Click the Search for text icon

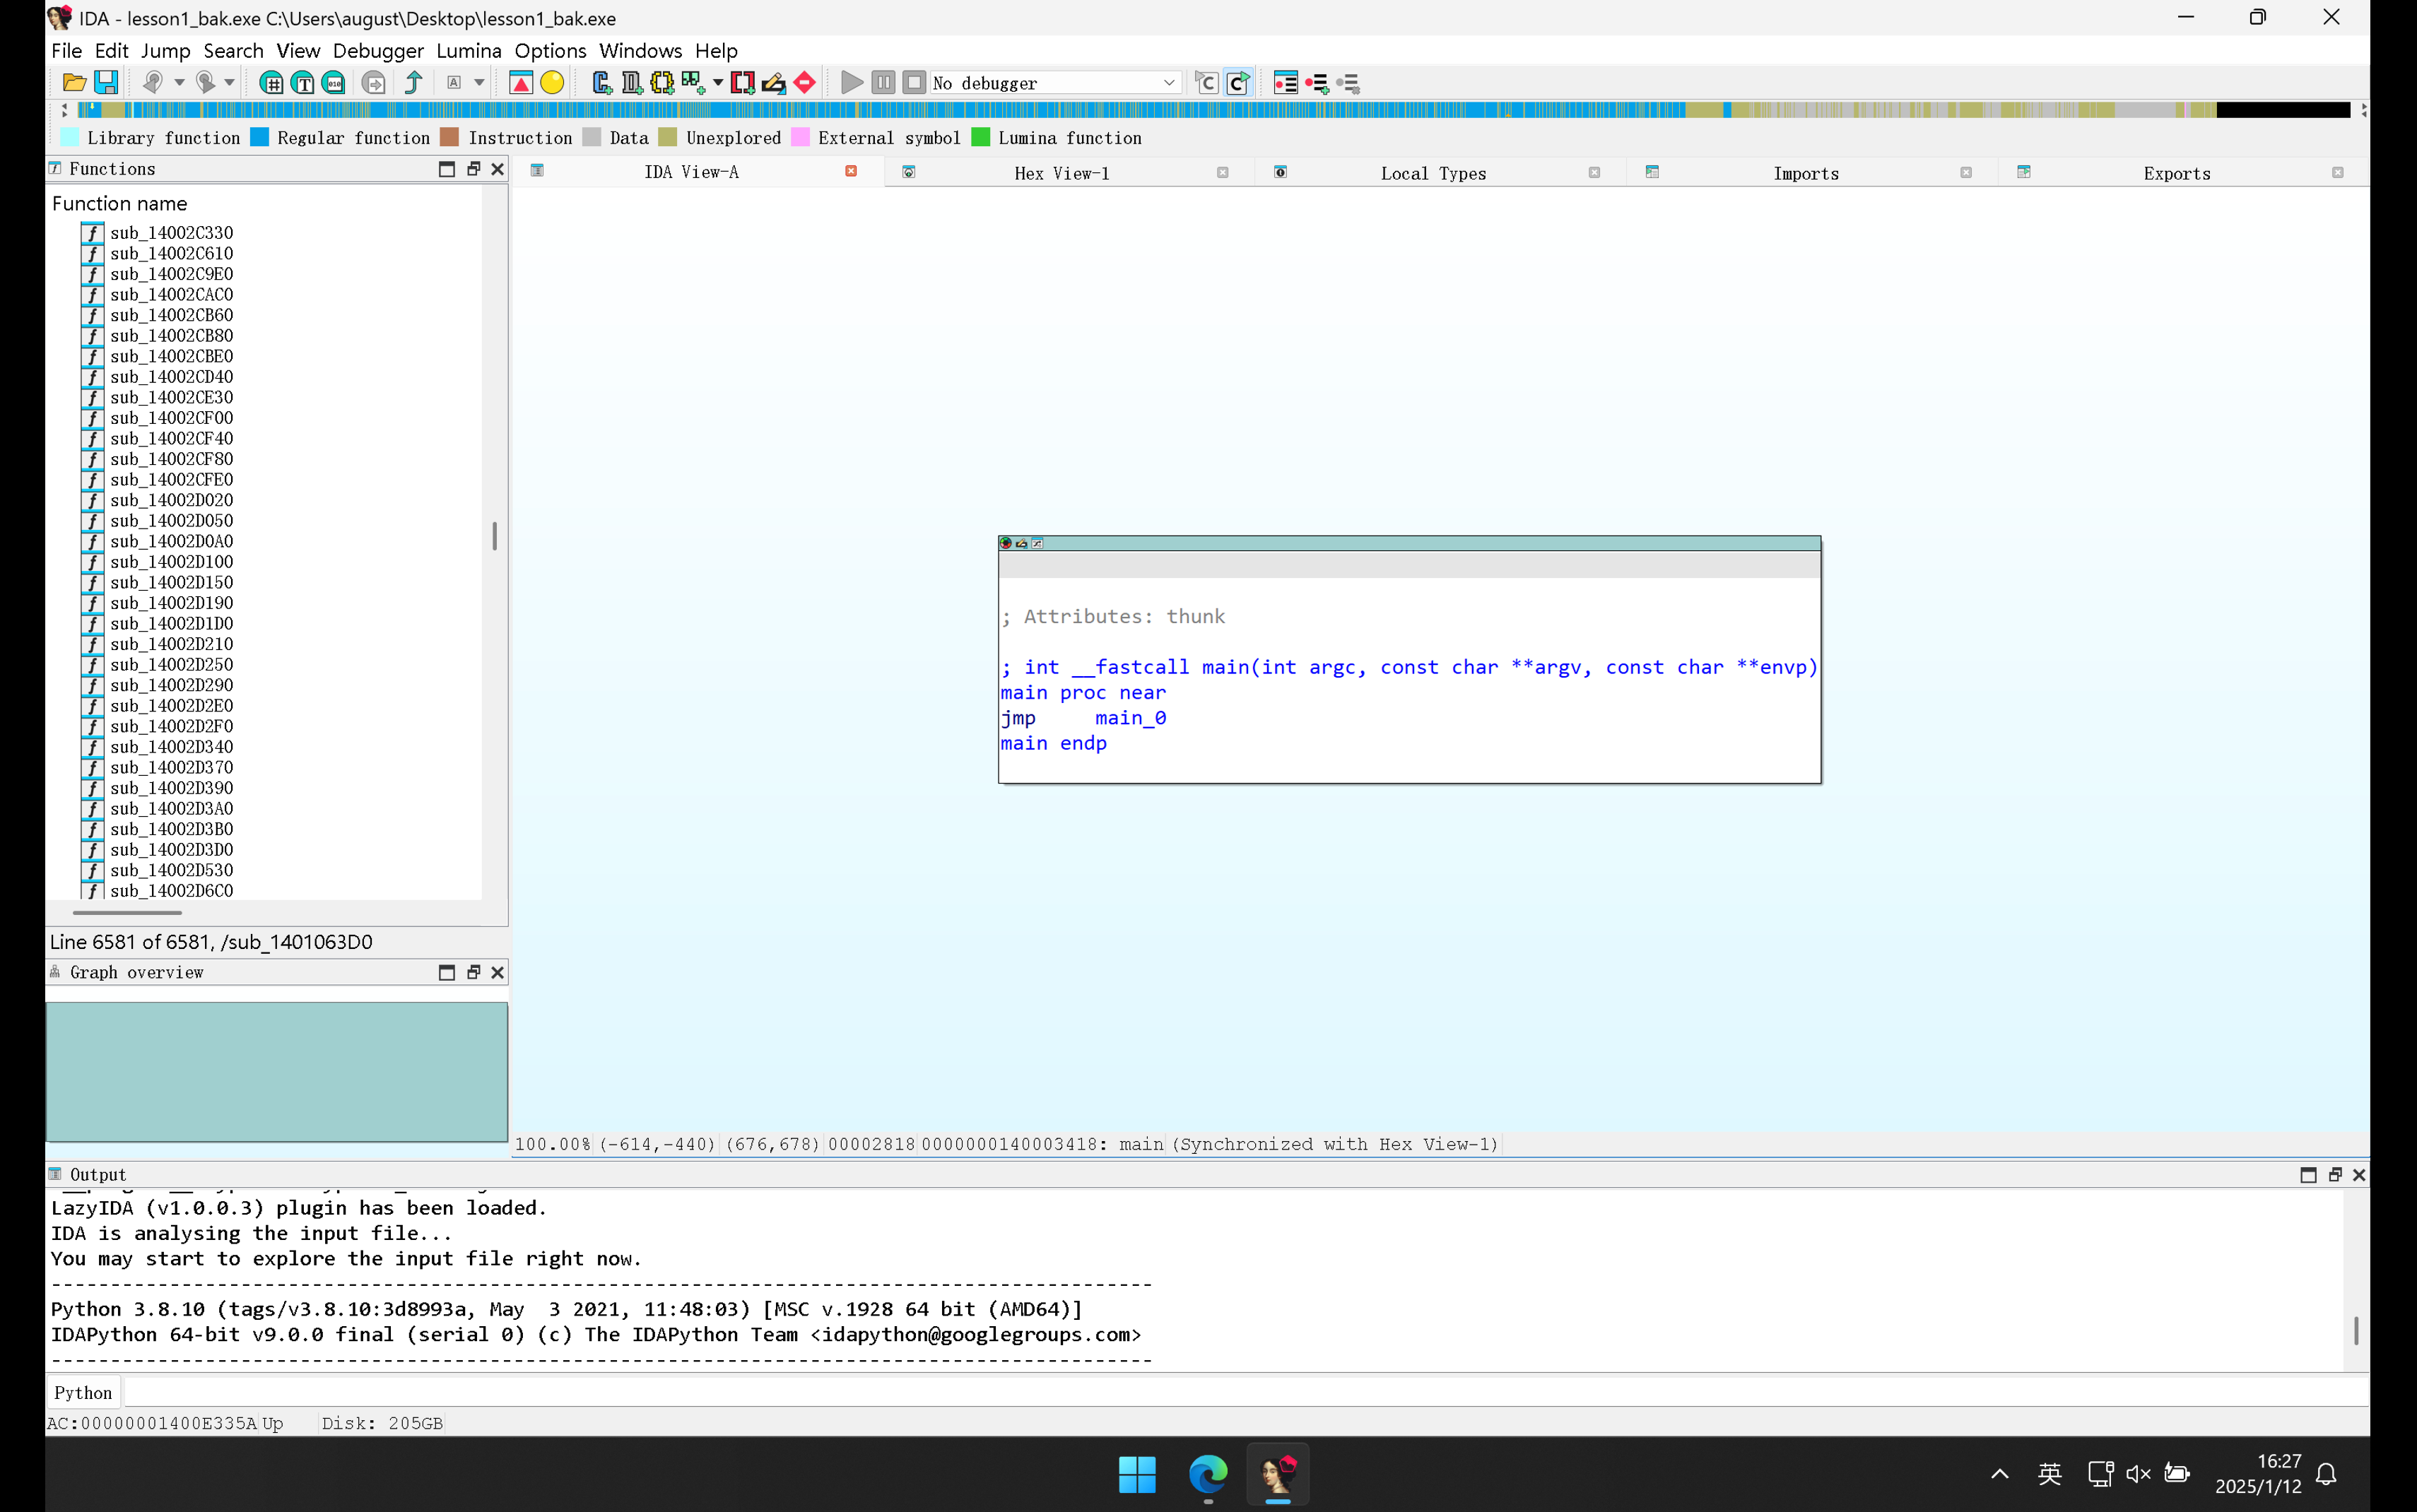(x=303, y=83)
